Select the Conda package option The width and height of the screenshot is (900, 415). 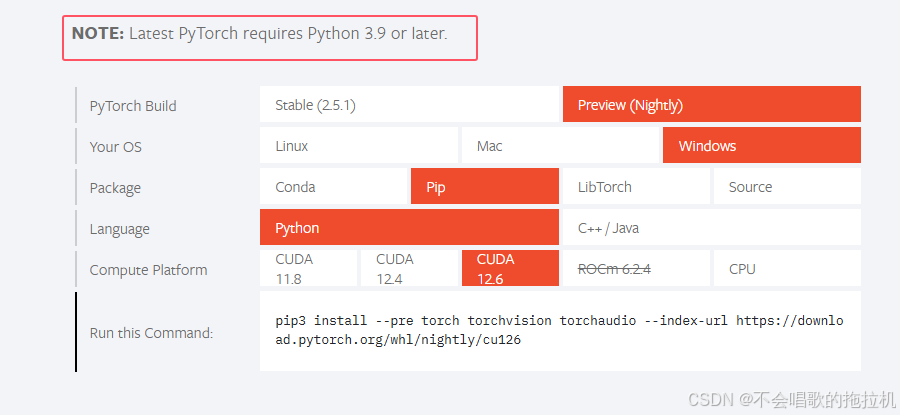coord(333,187)
